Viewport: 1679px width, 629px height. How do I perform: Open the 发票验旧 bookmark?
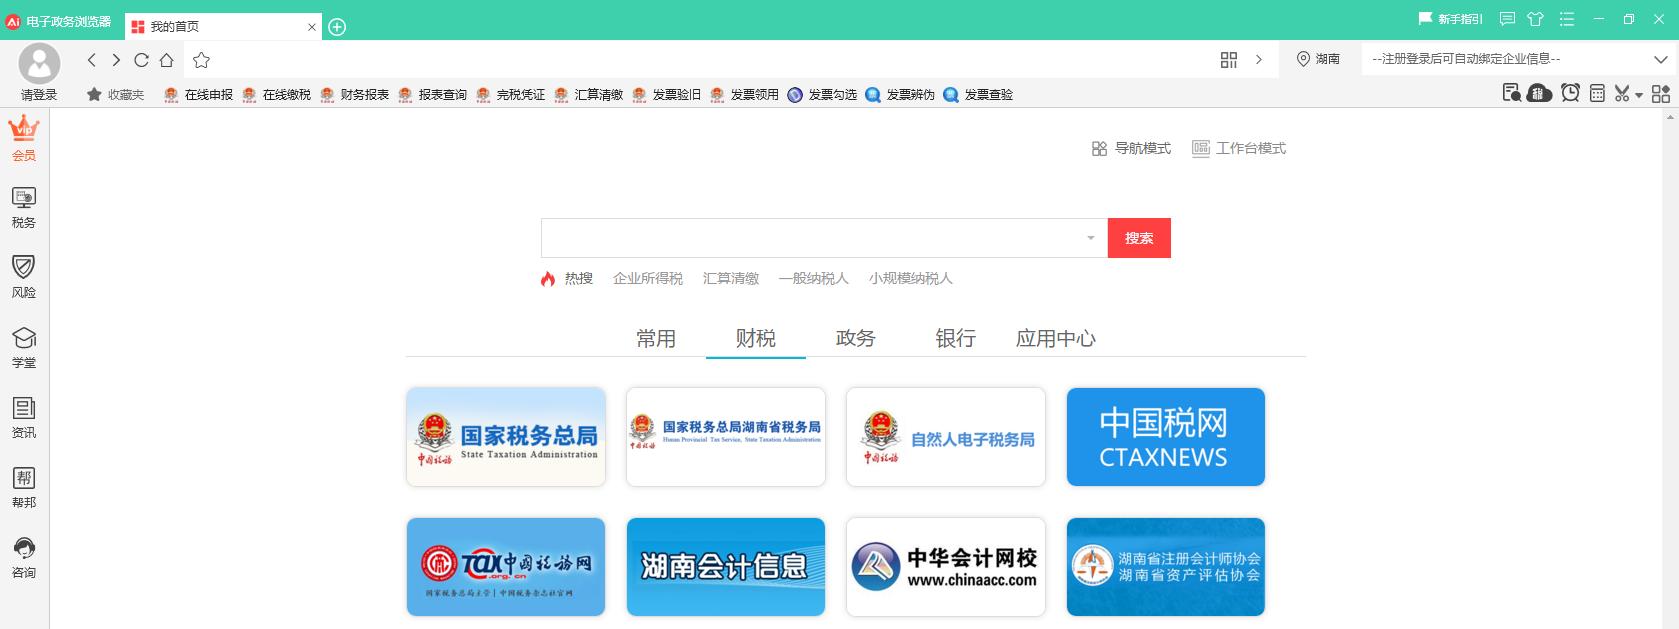pos(666,94)
